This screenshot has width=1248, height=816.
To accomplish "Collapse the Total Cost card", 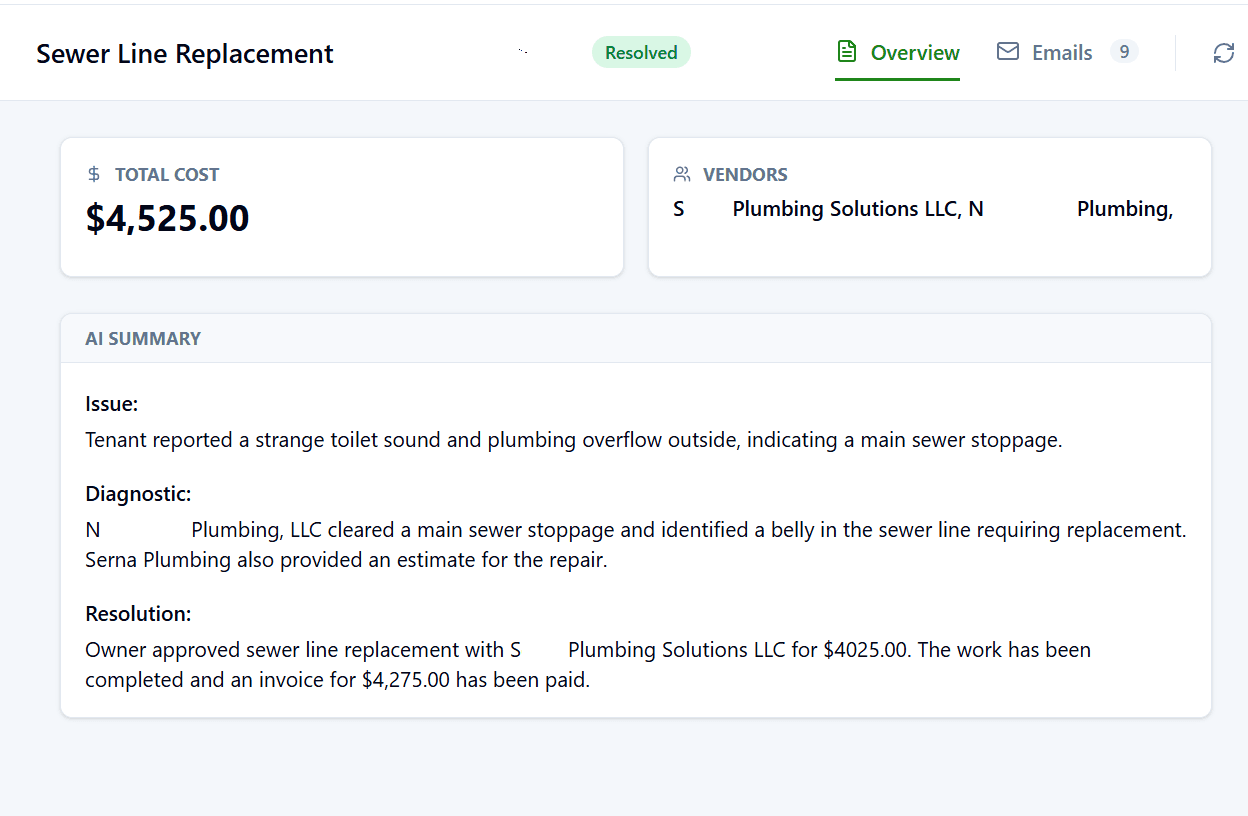I will click(x=340, y=207).
